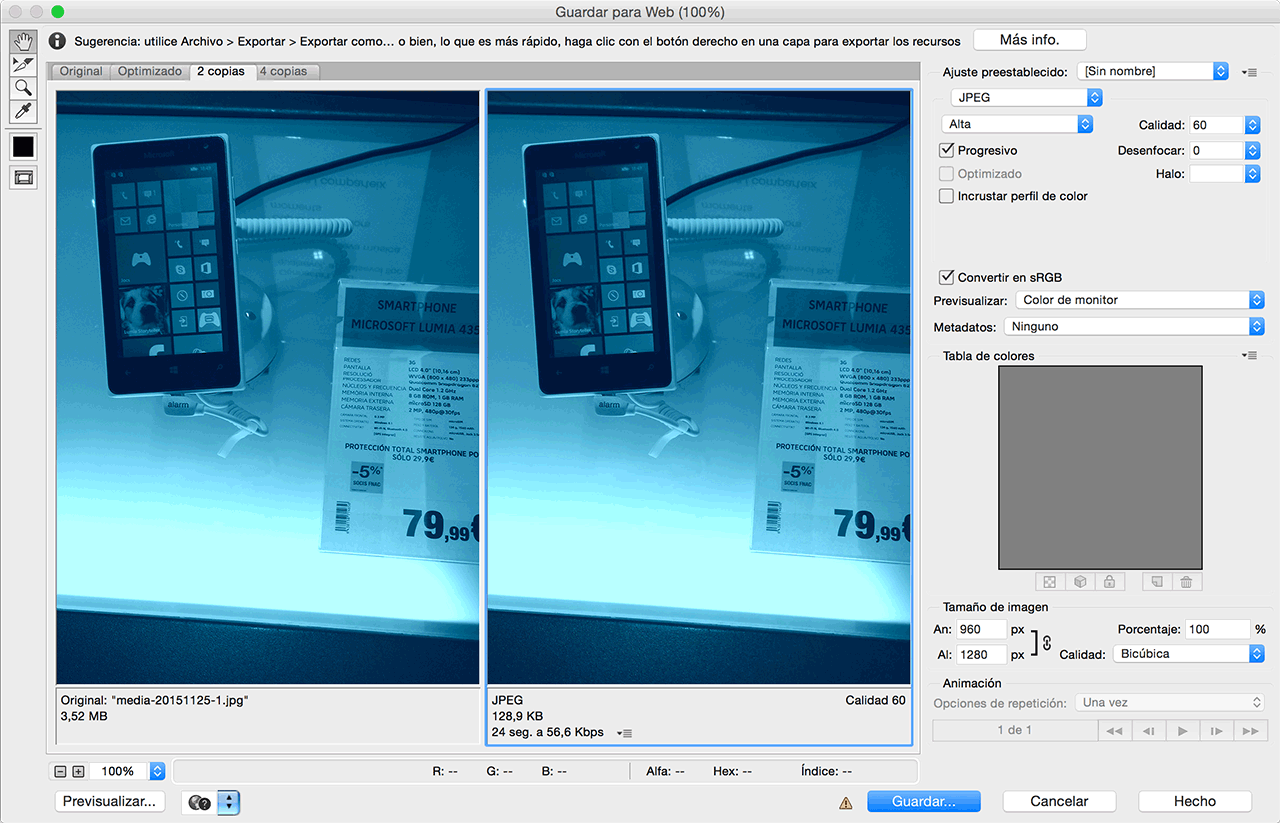
Task: Select the Slice Select tool
Action: click(23, 64)
